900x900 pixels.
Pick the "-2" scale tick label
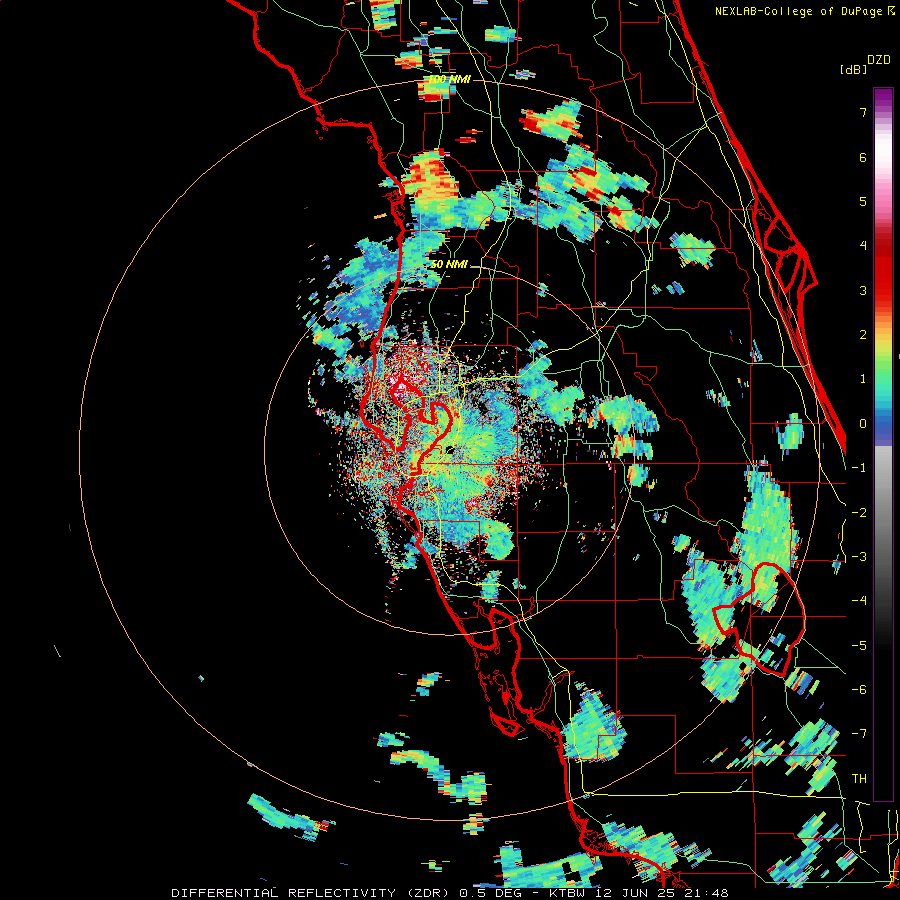pos(859,512)
